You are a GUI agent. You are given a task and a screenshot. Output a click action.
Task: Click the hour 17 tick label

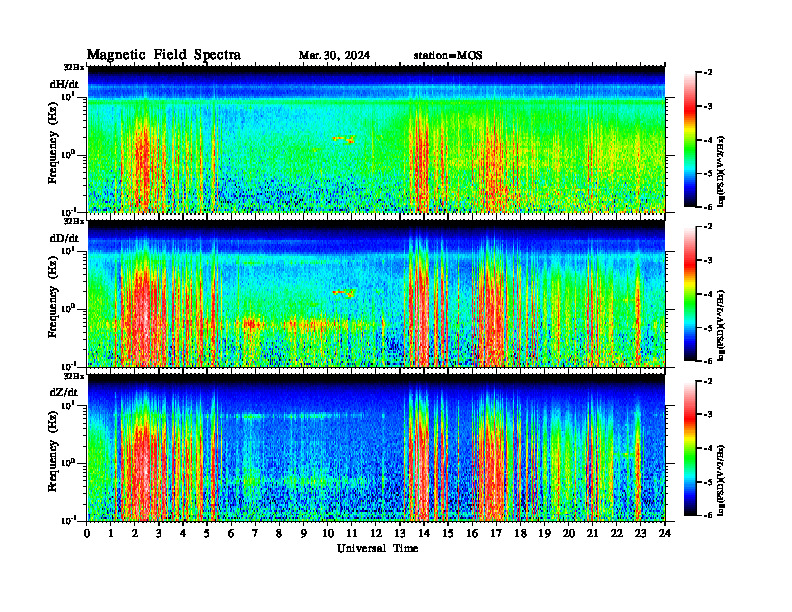tap(496, 534)
